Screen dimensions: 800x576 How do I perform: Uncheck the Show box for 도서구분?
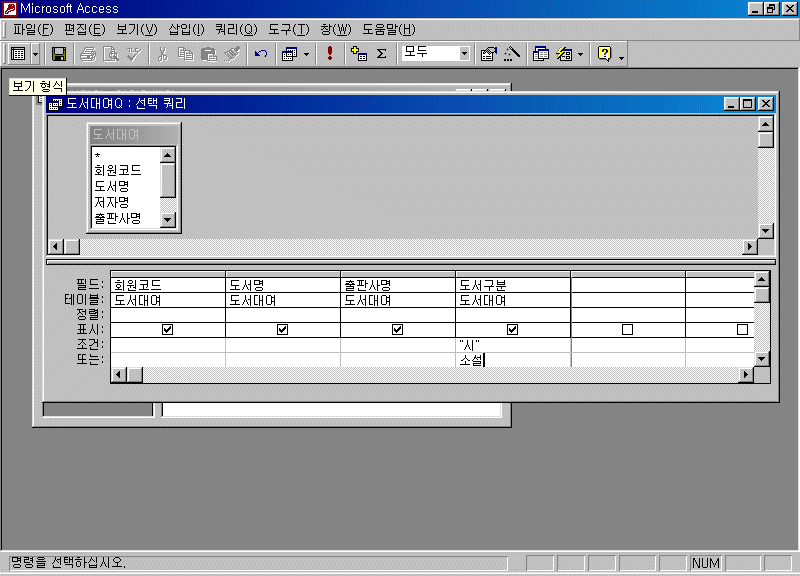(x=513, y=330)
